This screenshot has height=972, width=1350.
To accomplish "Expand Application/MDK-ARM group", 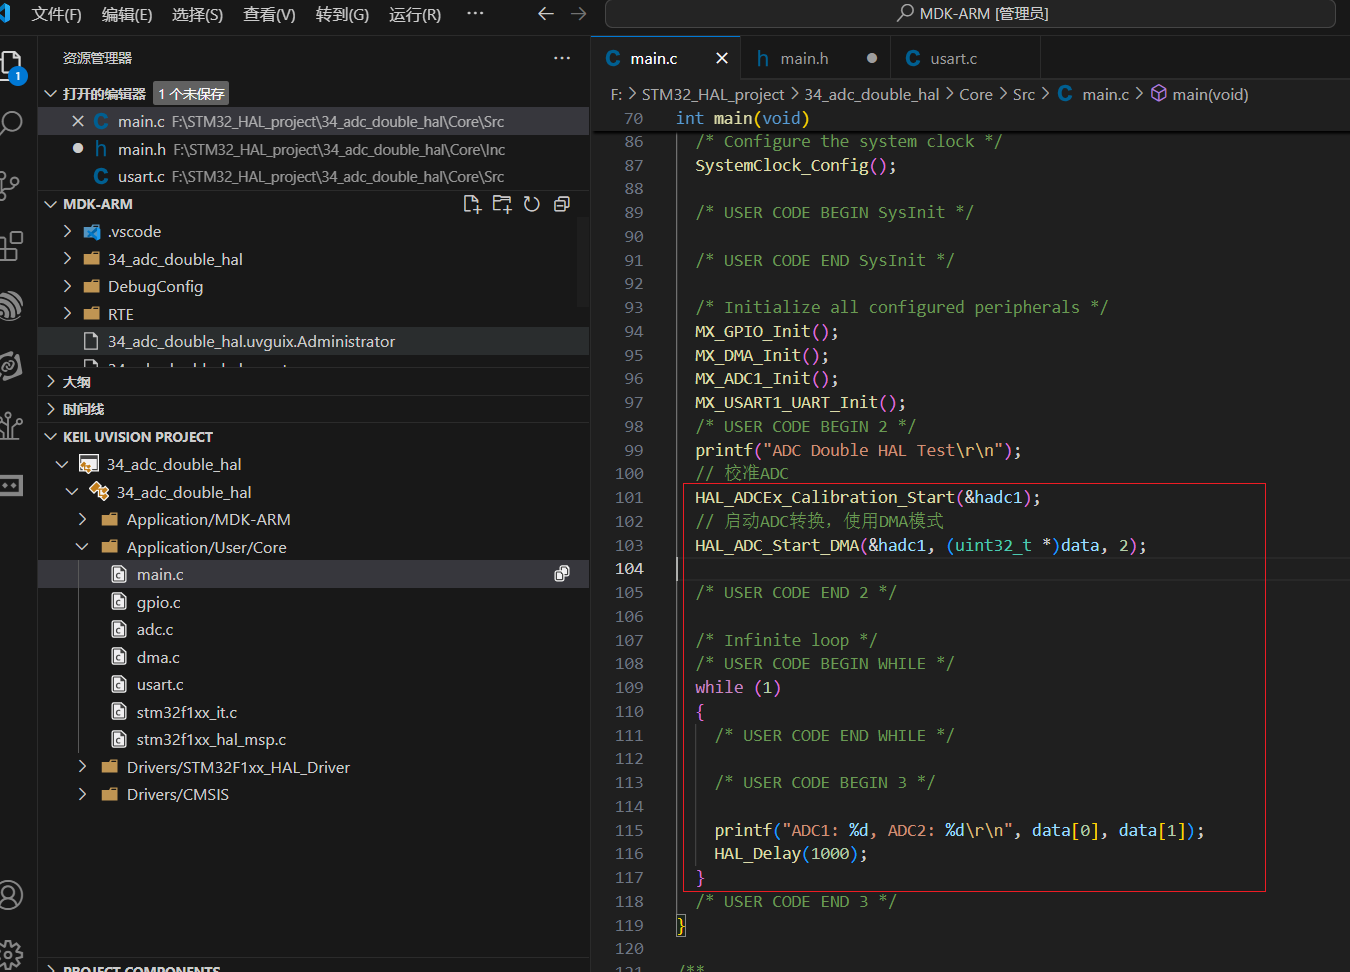I will pyautogui.click(x=82, y=519).
